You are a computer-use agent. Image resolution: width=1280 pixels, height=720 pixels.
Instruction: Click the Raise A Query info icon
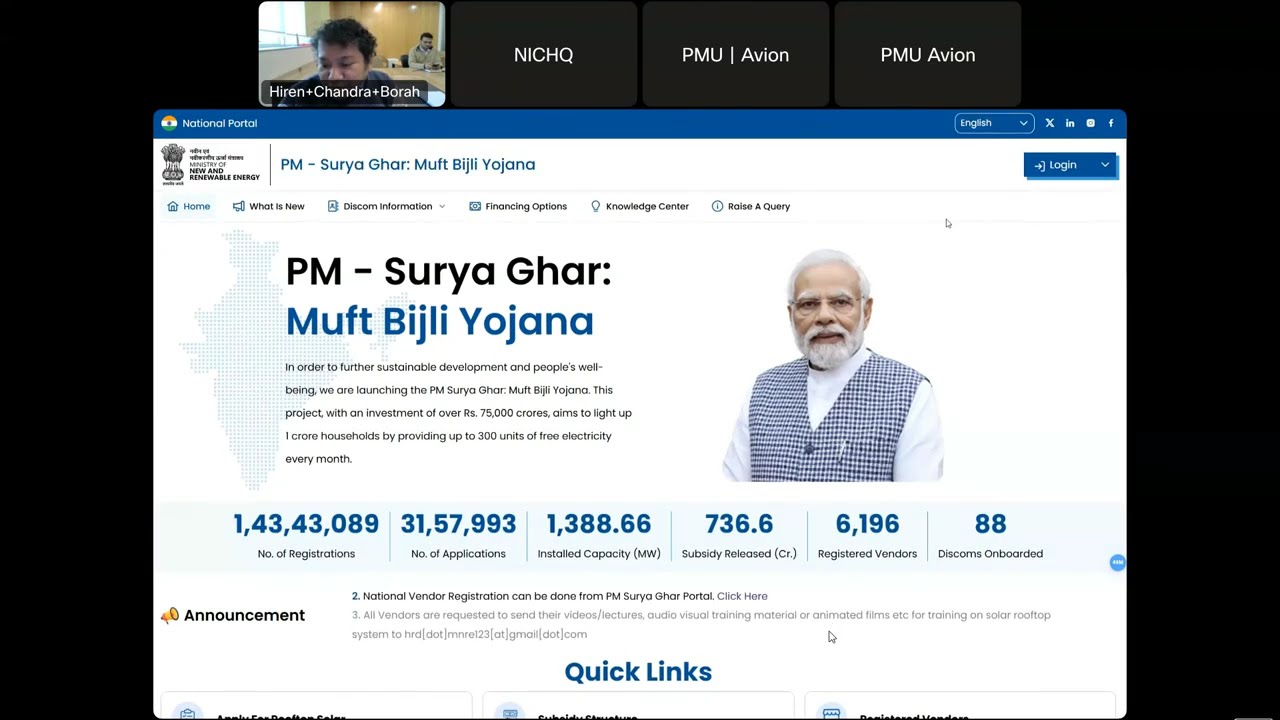[x=717, y=206]
